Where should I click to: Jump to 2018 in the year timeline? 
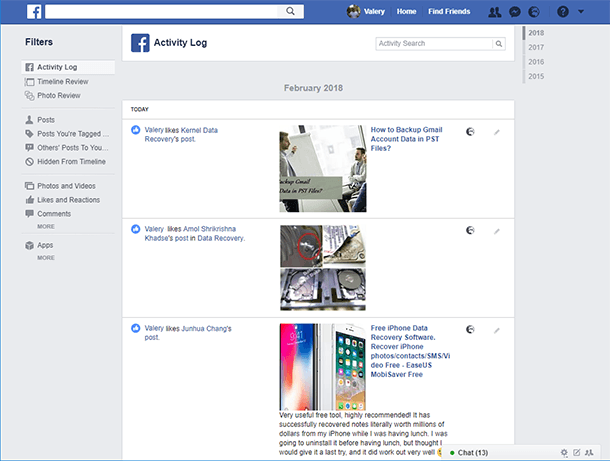pyautogui.click(x=536, y=33)
